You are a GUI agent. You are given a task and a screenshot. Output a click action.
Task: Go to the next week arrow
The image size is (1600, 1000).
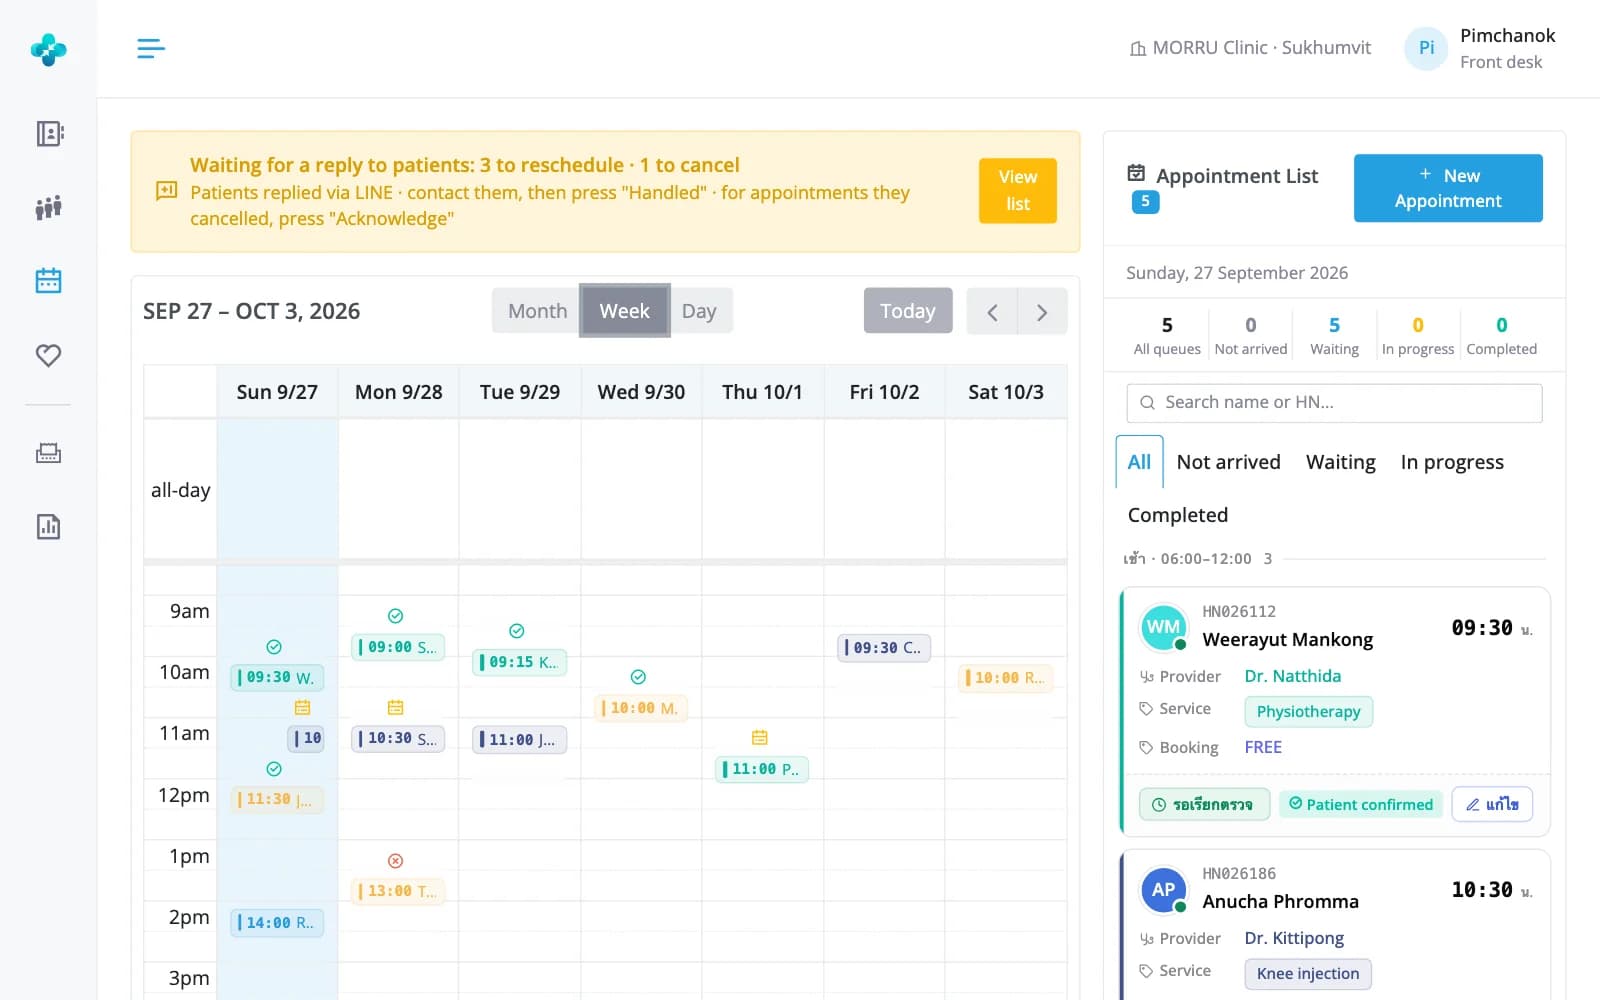point(1042,311)
